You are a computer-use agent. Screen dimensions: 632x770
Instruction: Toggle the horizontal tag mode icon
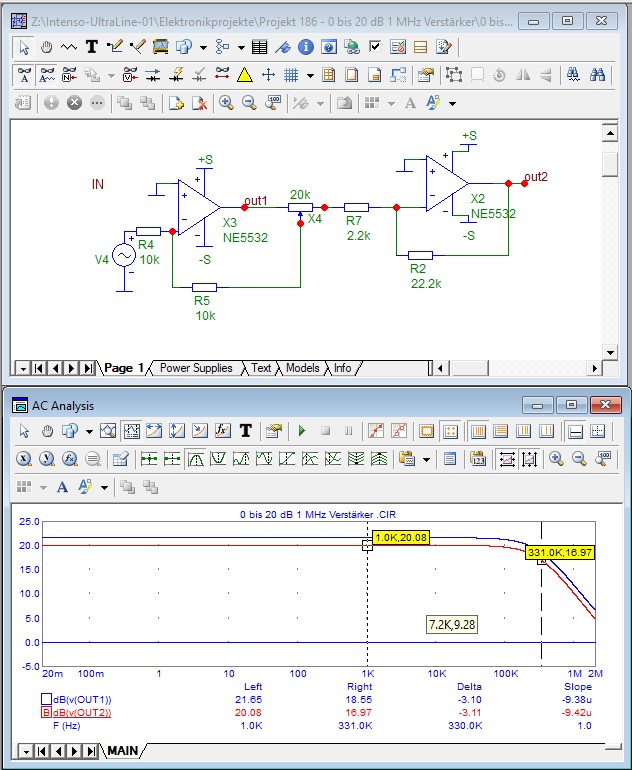pos(507,459)
